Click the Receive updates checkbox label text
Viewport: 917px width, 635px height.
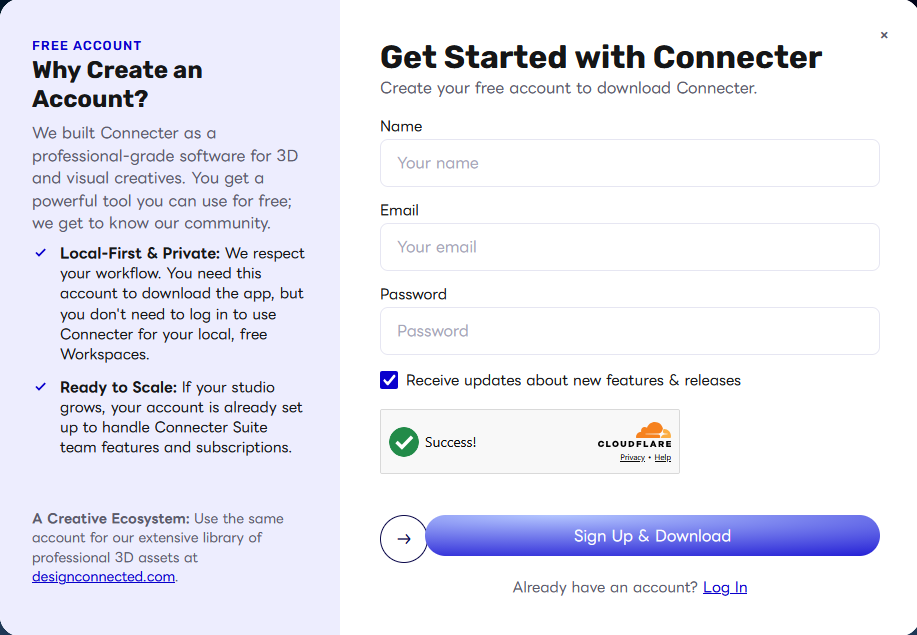[x=573, y=380]
